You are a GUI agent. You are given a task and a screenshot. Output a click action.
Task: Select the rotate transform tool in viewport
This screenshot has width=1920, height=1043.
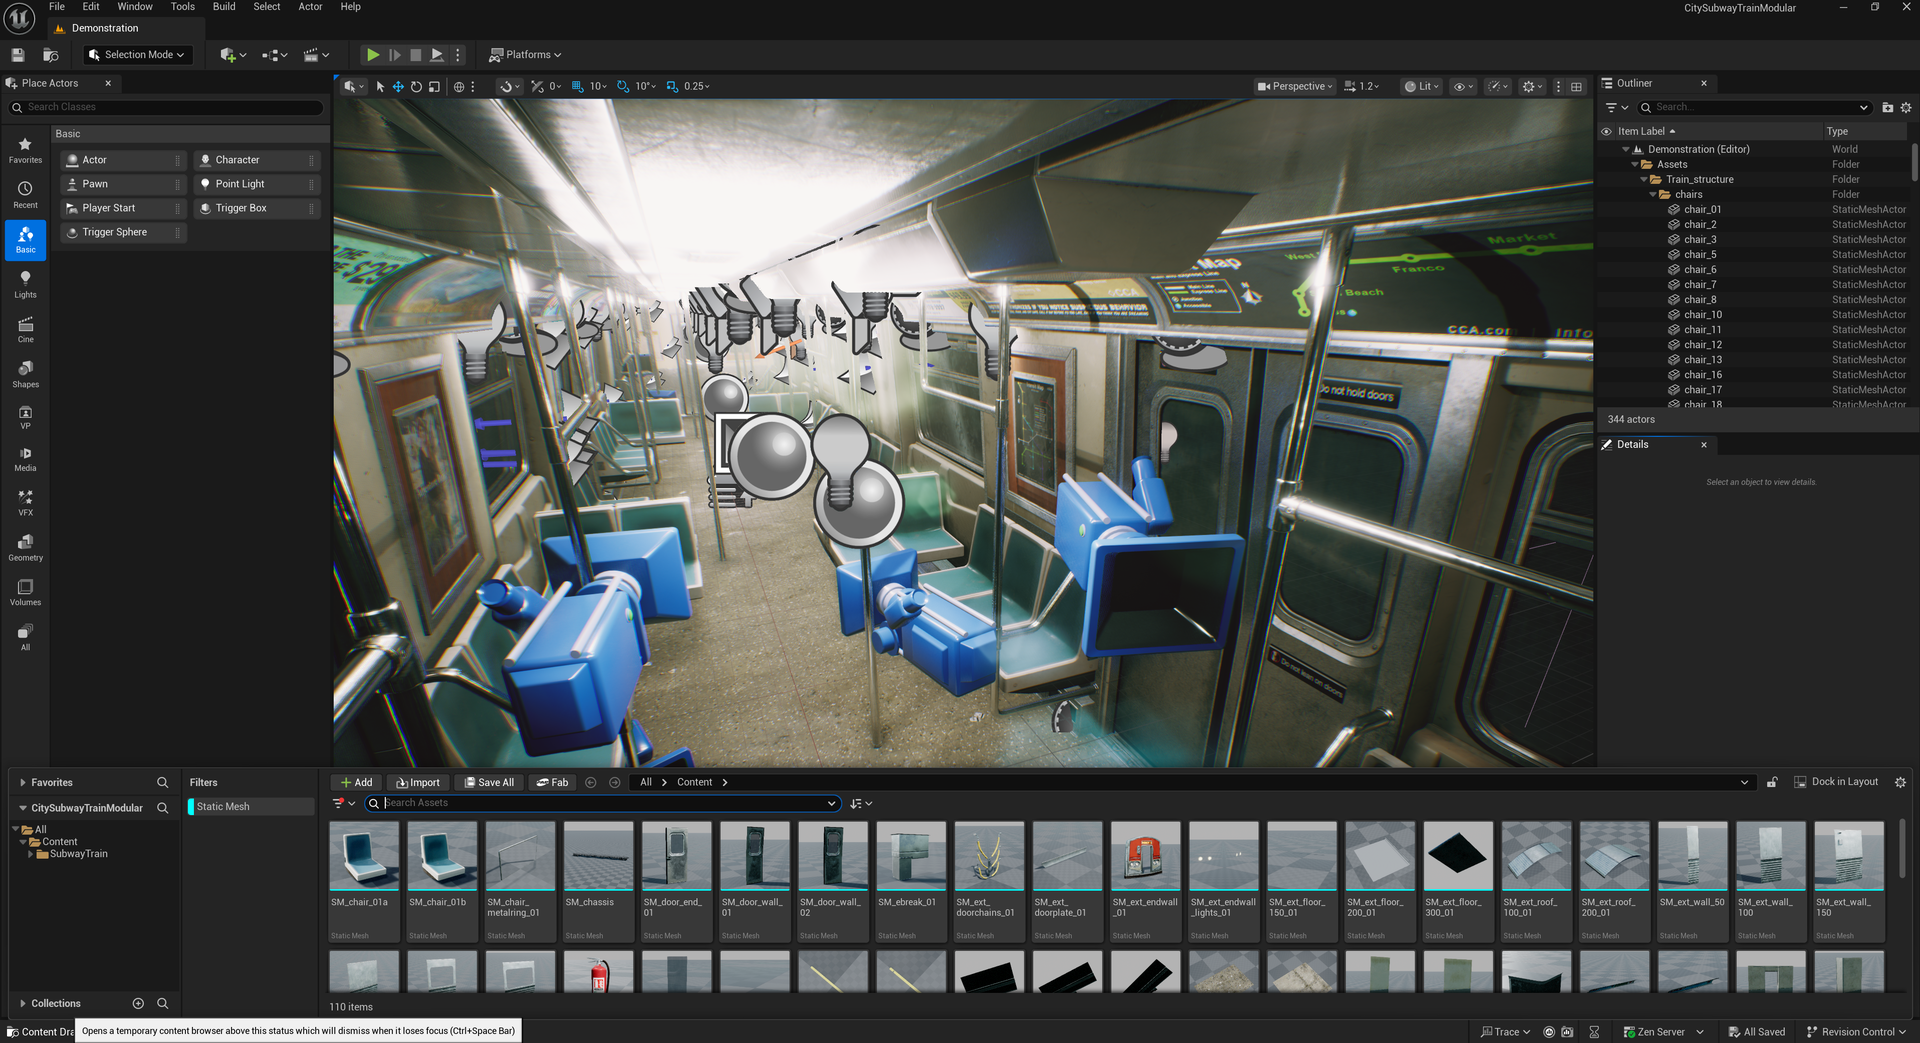tap(416, 87)
